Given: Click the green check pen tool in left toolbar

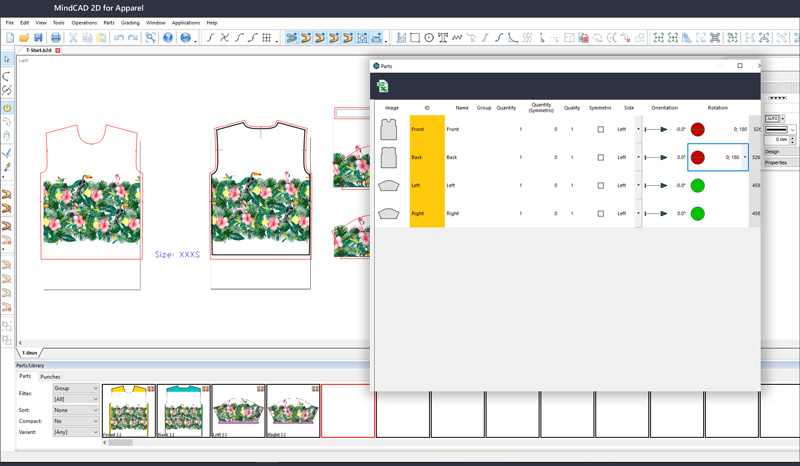Looking at the screenshot, I should 7,153.
